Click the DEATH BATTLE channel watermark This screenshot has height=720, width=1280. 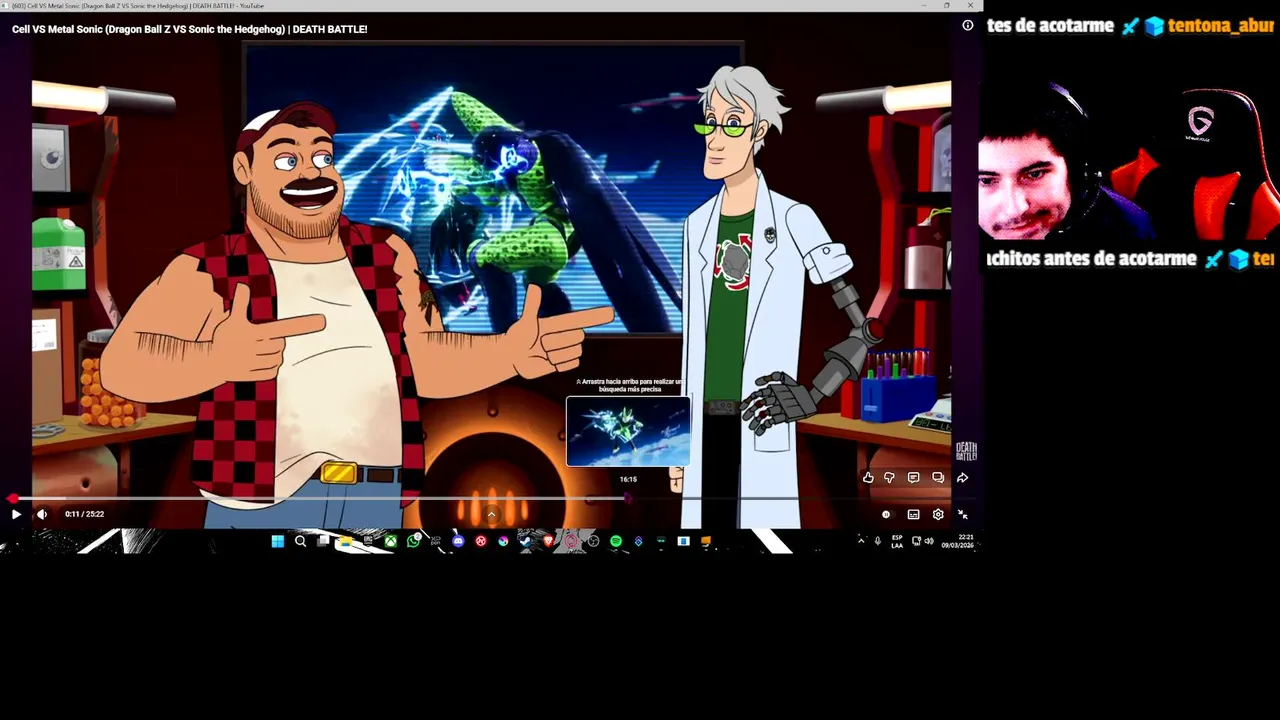[966, 451]
